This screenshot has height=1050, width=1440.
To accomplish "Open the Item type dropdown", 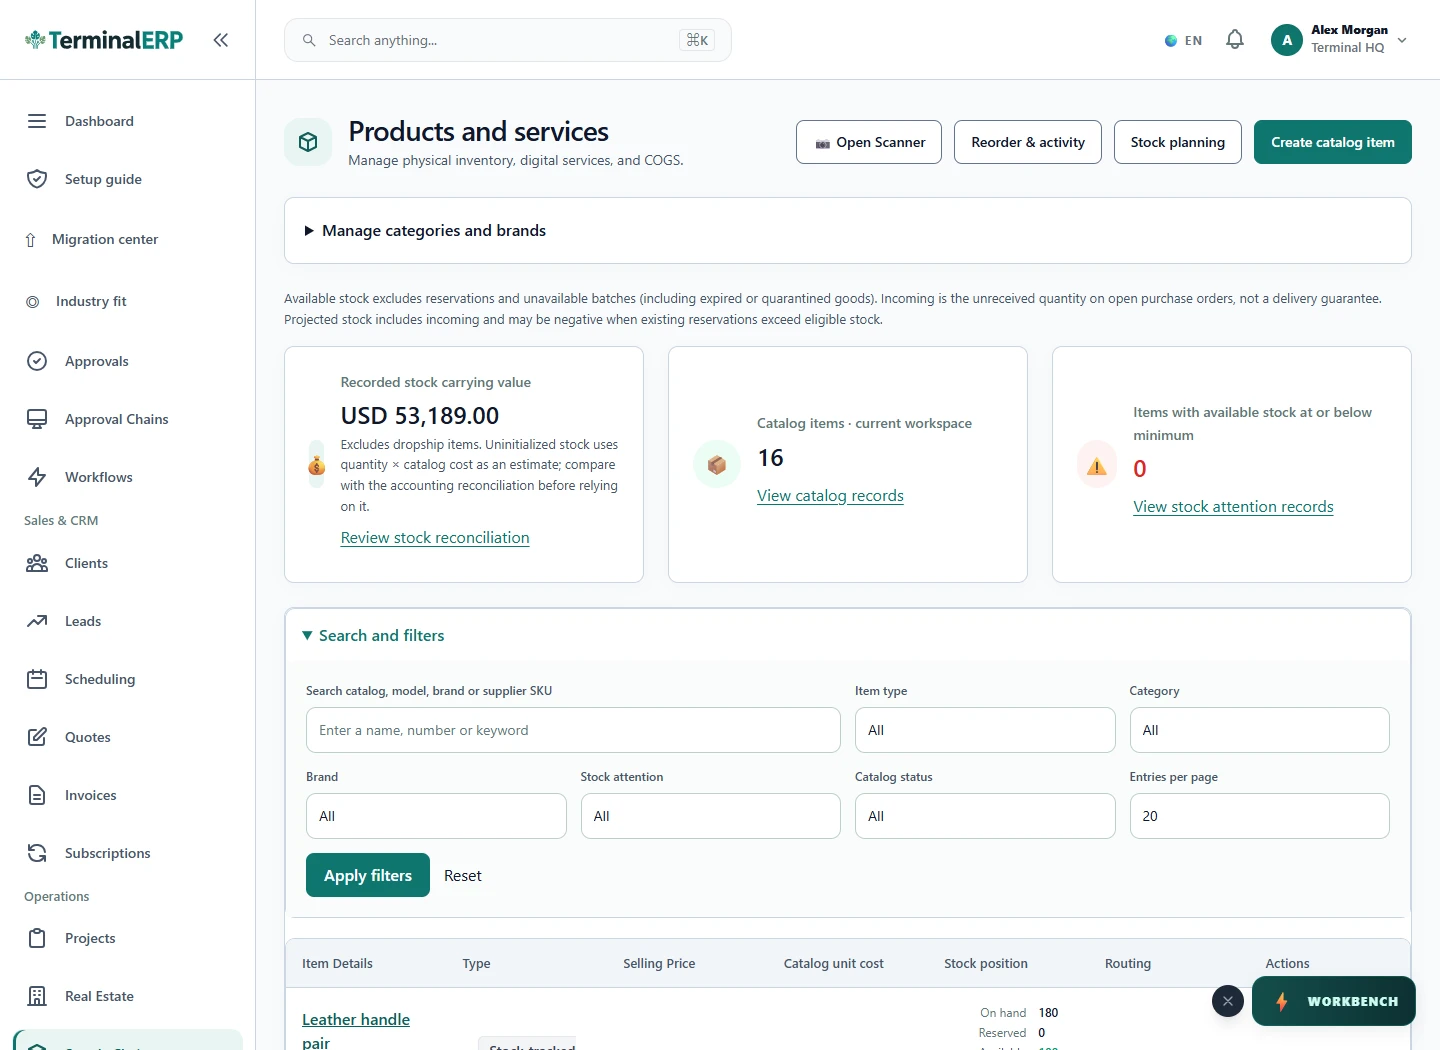I will [x=985, y=730].
